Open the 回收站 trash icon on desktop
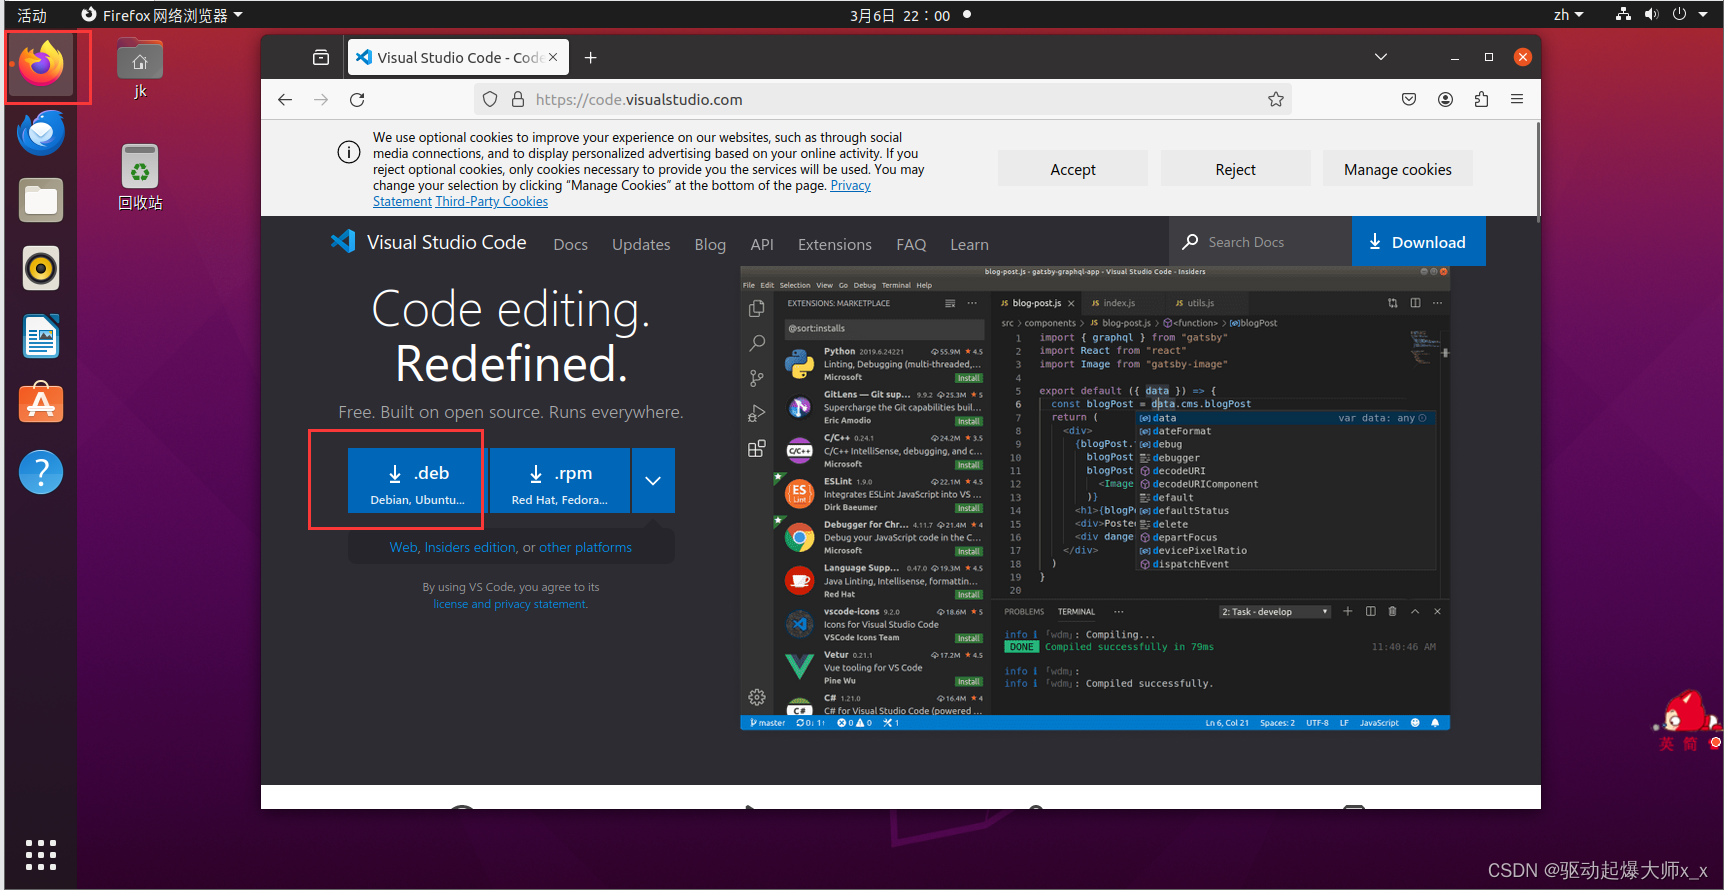This screenshot has height=890, width=1724. coord(140,177)
